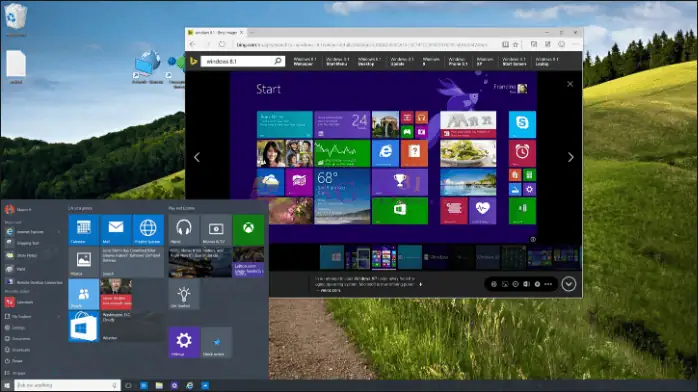Select Remote Desktop Connection in Start menu
The width and height of the screenshot is (698, 392).
(x=33, y=282)
